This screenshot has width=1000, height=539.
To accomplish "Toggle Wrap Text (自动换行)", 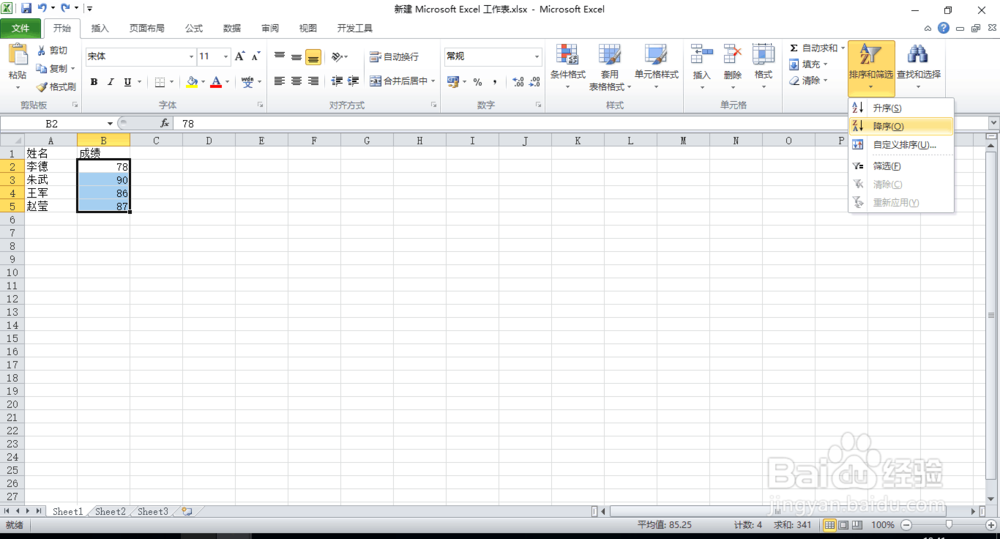I will pyautogui.click(x=394, y=57).
